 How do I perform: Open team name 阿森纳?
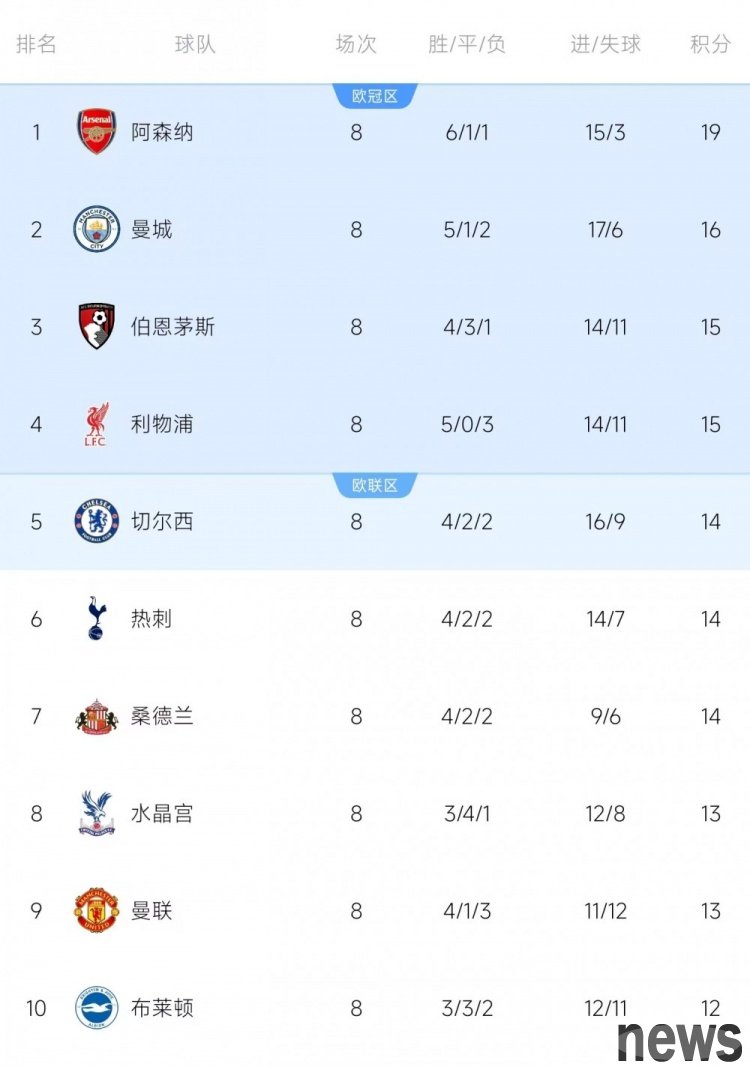click(162, 132)
